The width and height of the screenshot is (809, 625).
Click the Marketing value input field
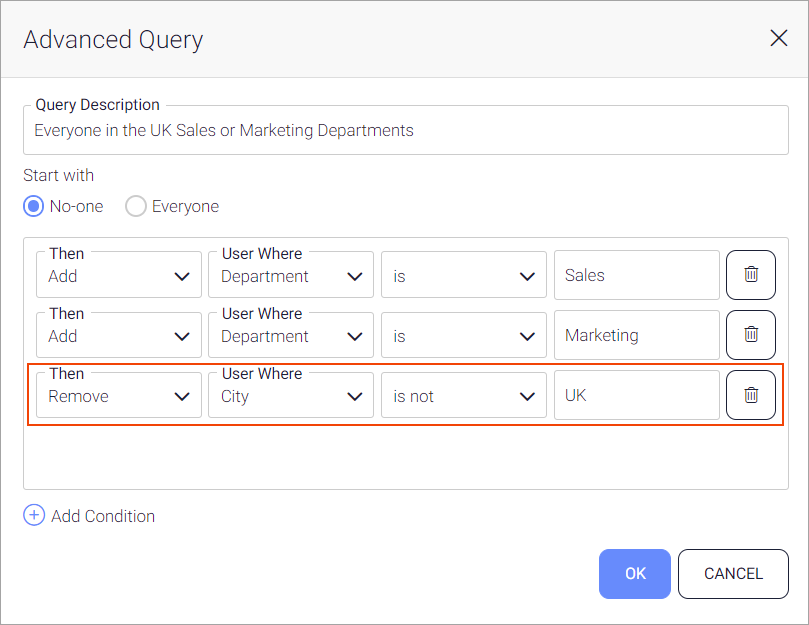636,335
